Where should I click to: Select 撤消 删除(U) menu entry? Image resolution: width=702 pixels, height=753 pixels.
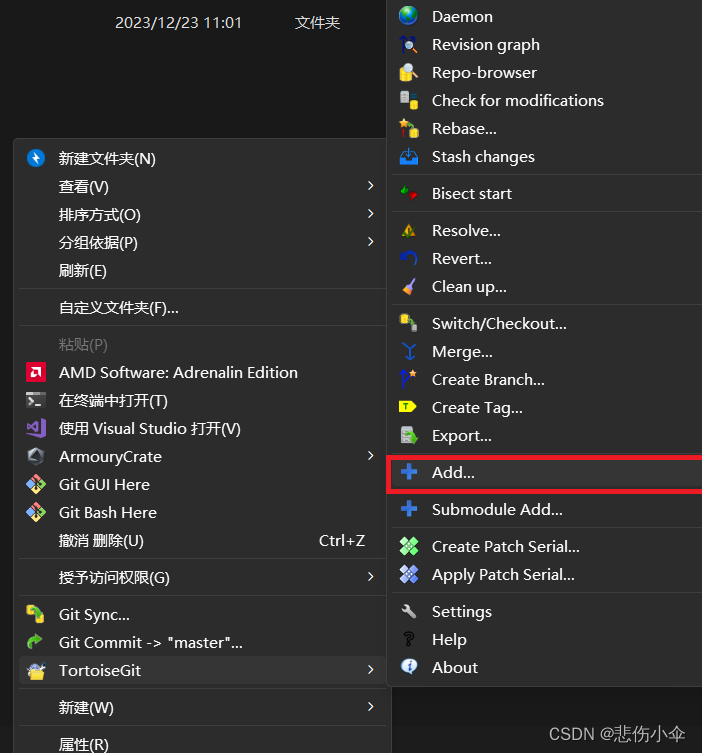[202, 541]
